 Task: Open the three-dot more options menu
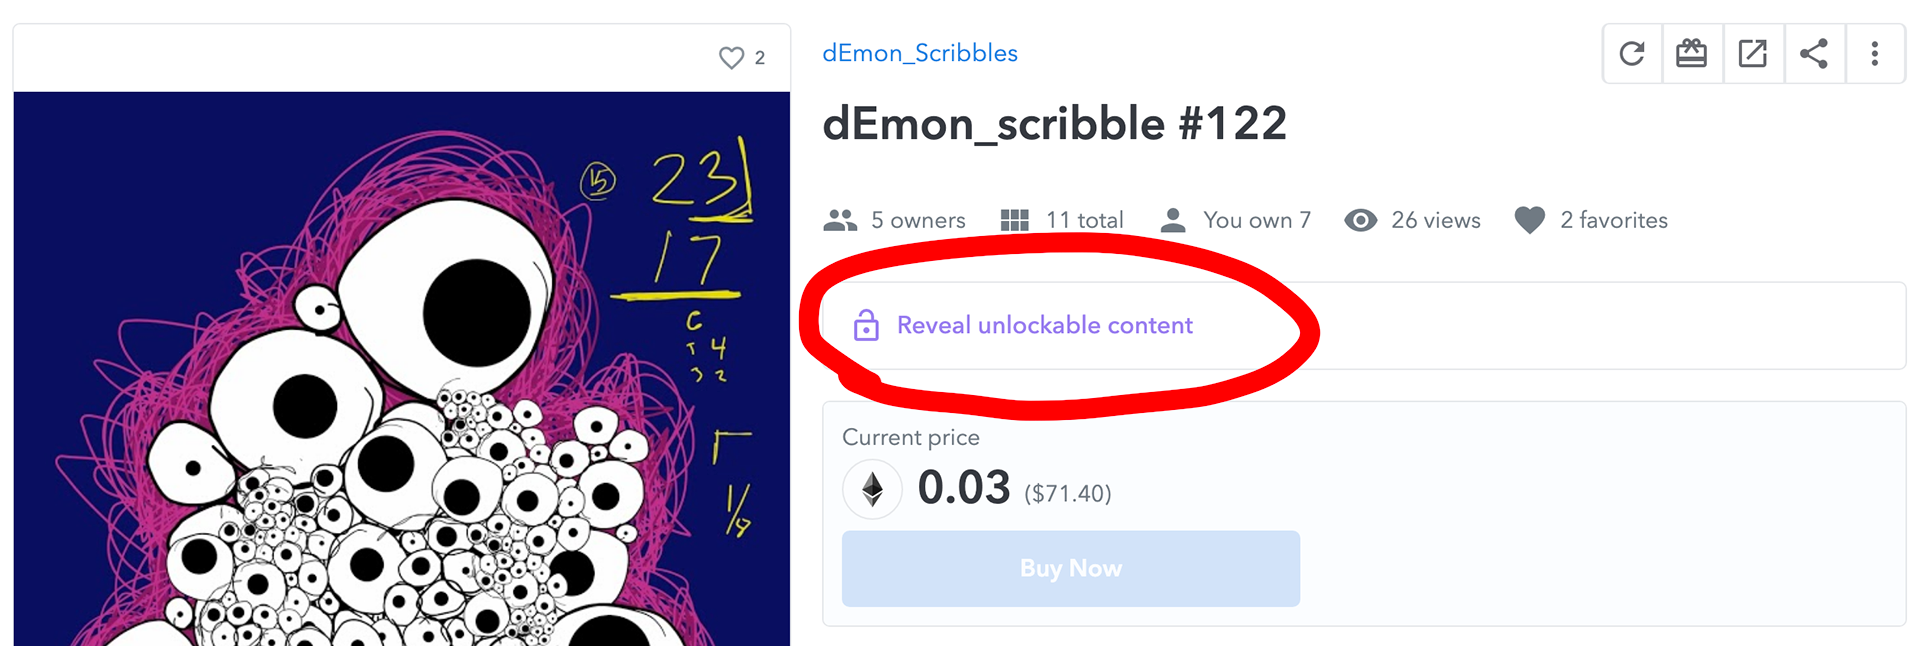coord(1875,53)
